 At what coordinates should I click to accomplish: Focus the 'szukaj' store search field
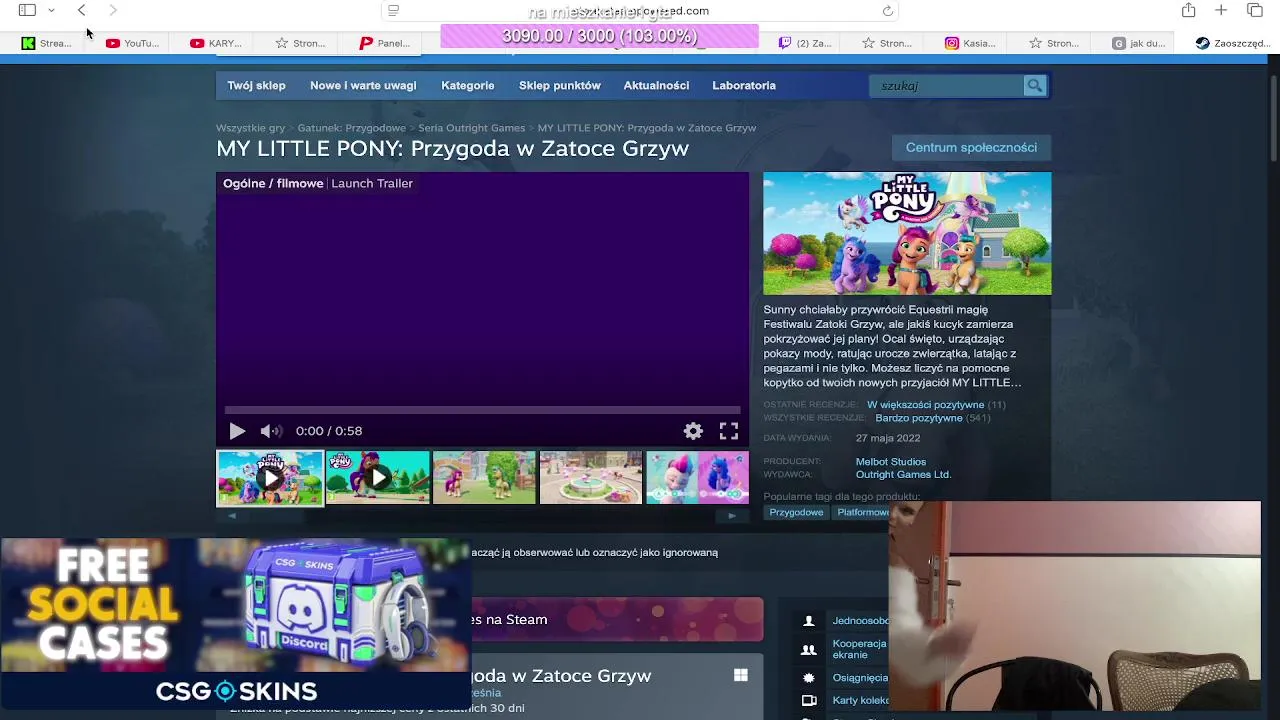[946, 86]
